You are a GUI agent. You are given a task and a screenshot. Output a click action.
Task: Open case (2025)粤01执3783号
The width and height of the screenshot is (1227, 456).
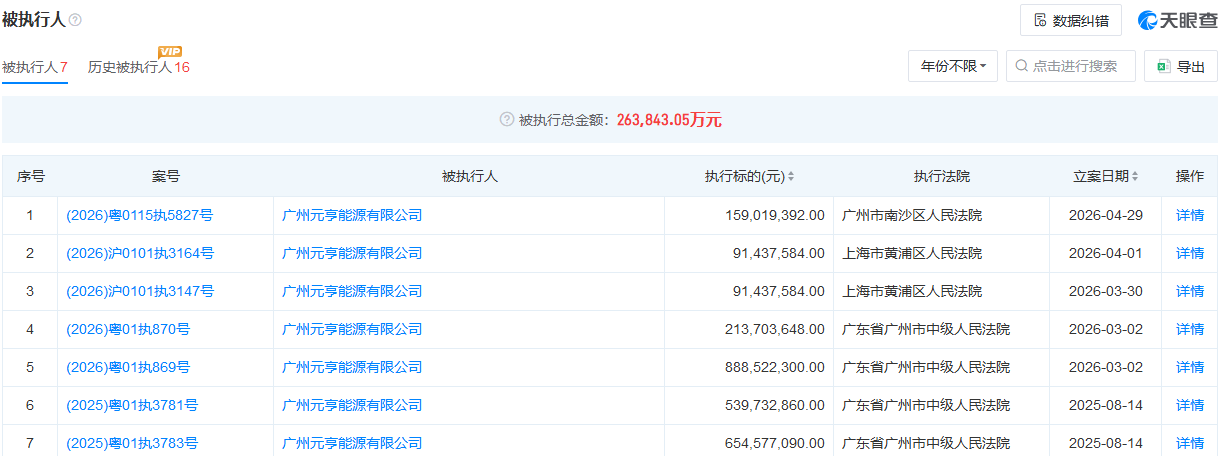pyautogui.click(x=132, y=443)
